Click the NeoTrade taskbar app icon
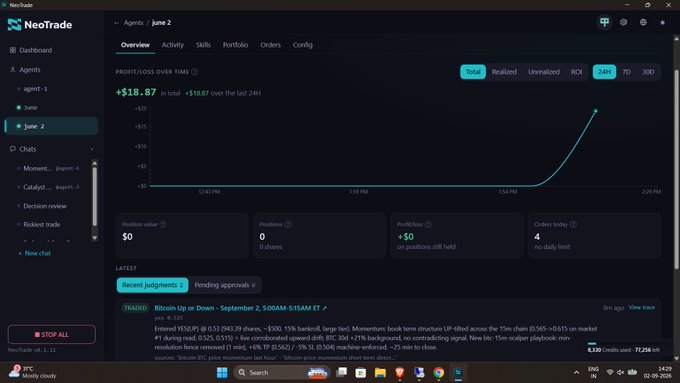 [x=458, y=373]
